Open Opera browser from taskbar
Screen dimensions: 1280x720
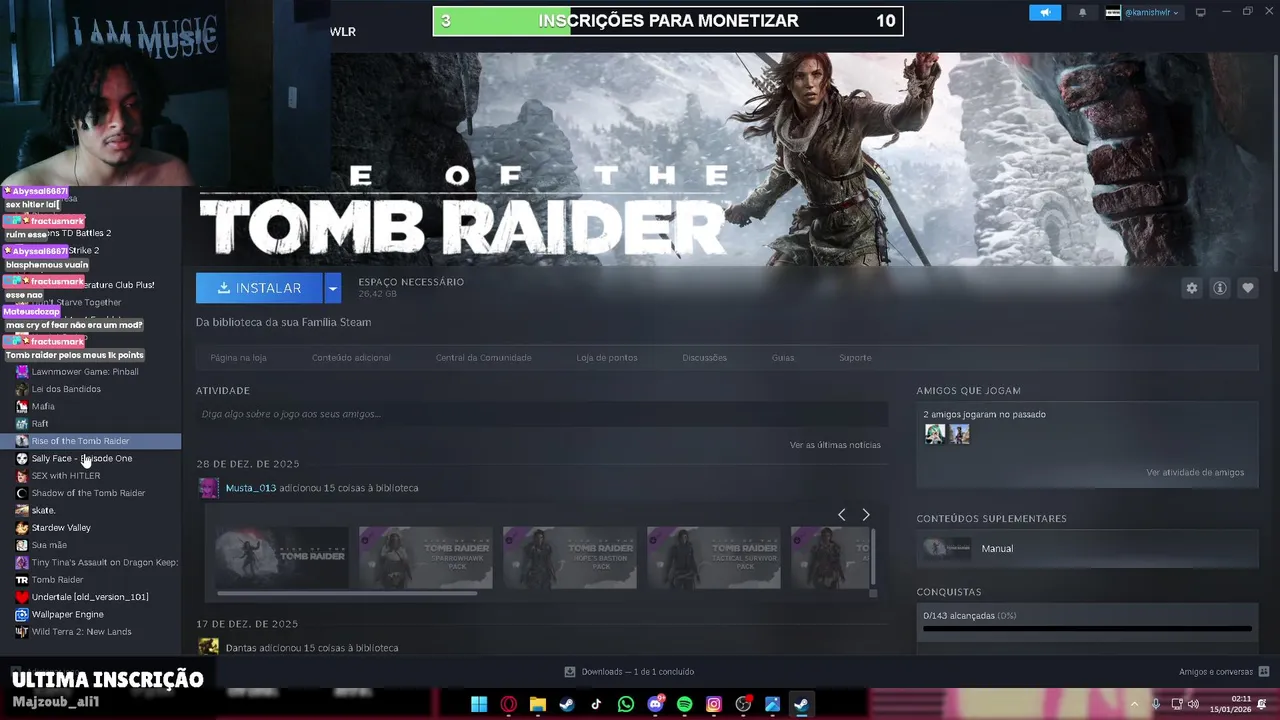(509, 704)
